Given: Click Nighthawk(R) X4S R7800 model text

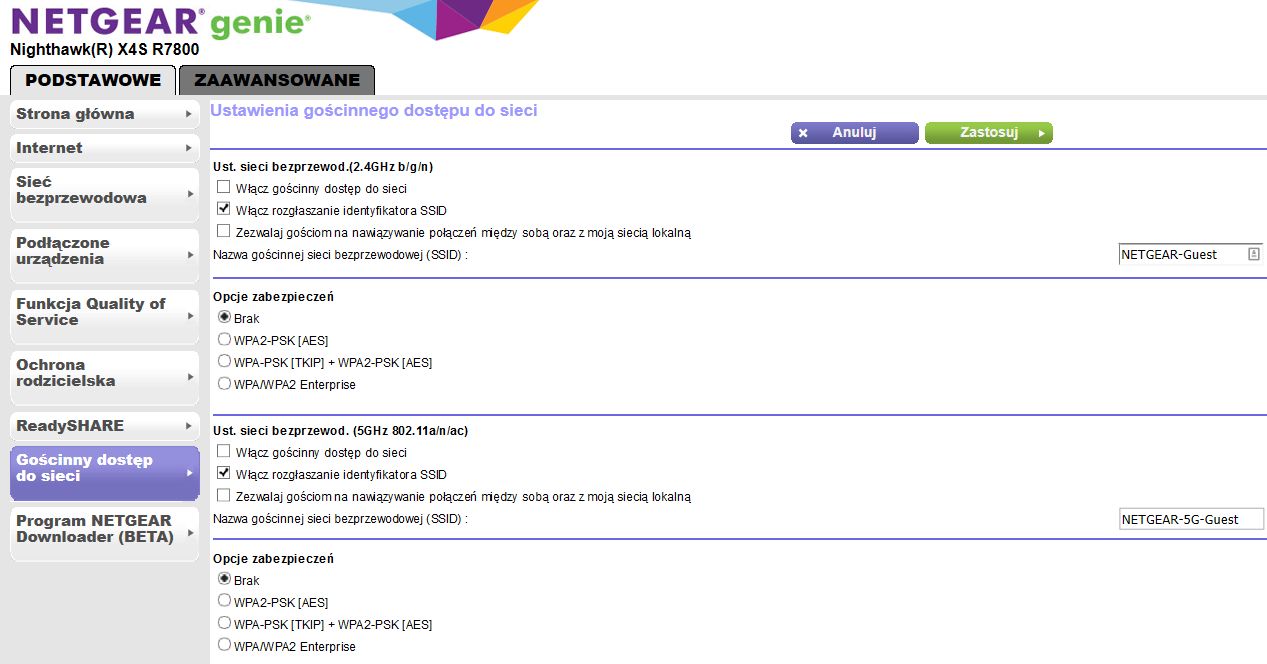Looking at the screenshot, I should 105,49.
